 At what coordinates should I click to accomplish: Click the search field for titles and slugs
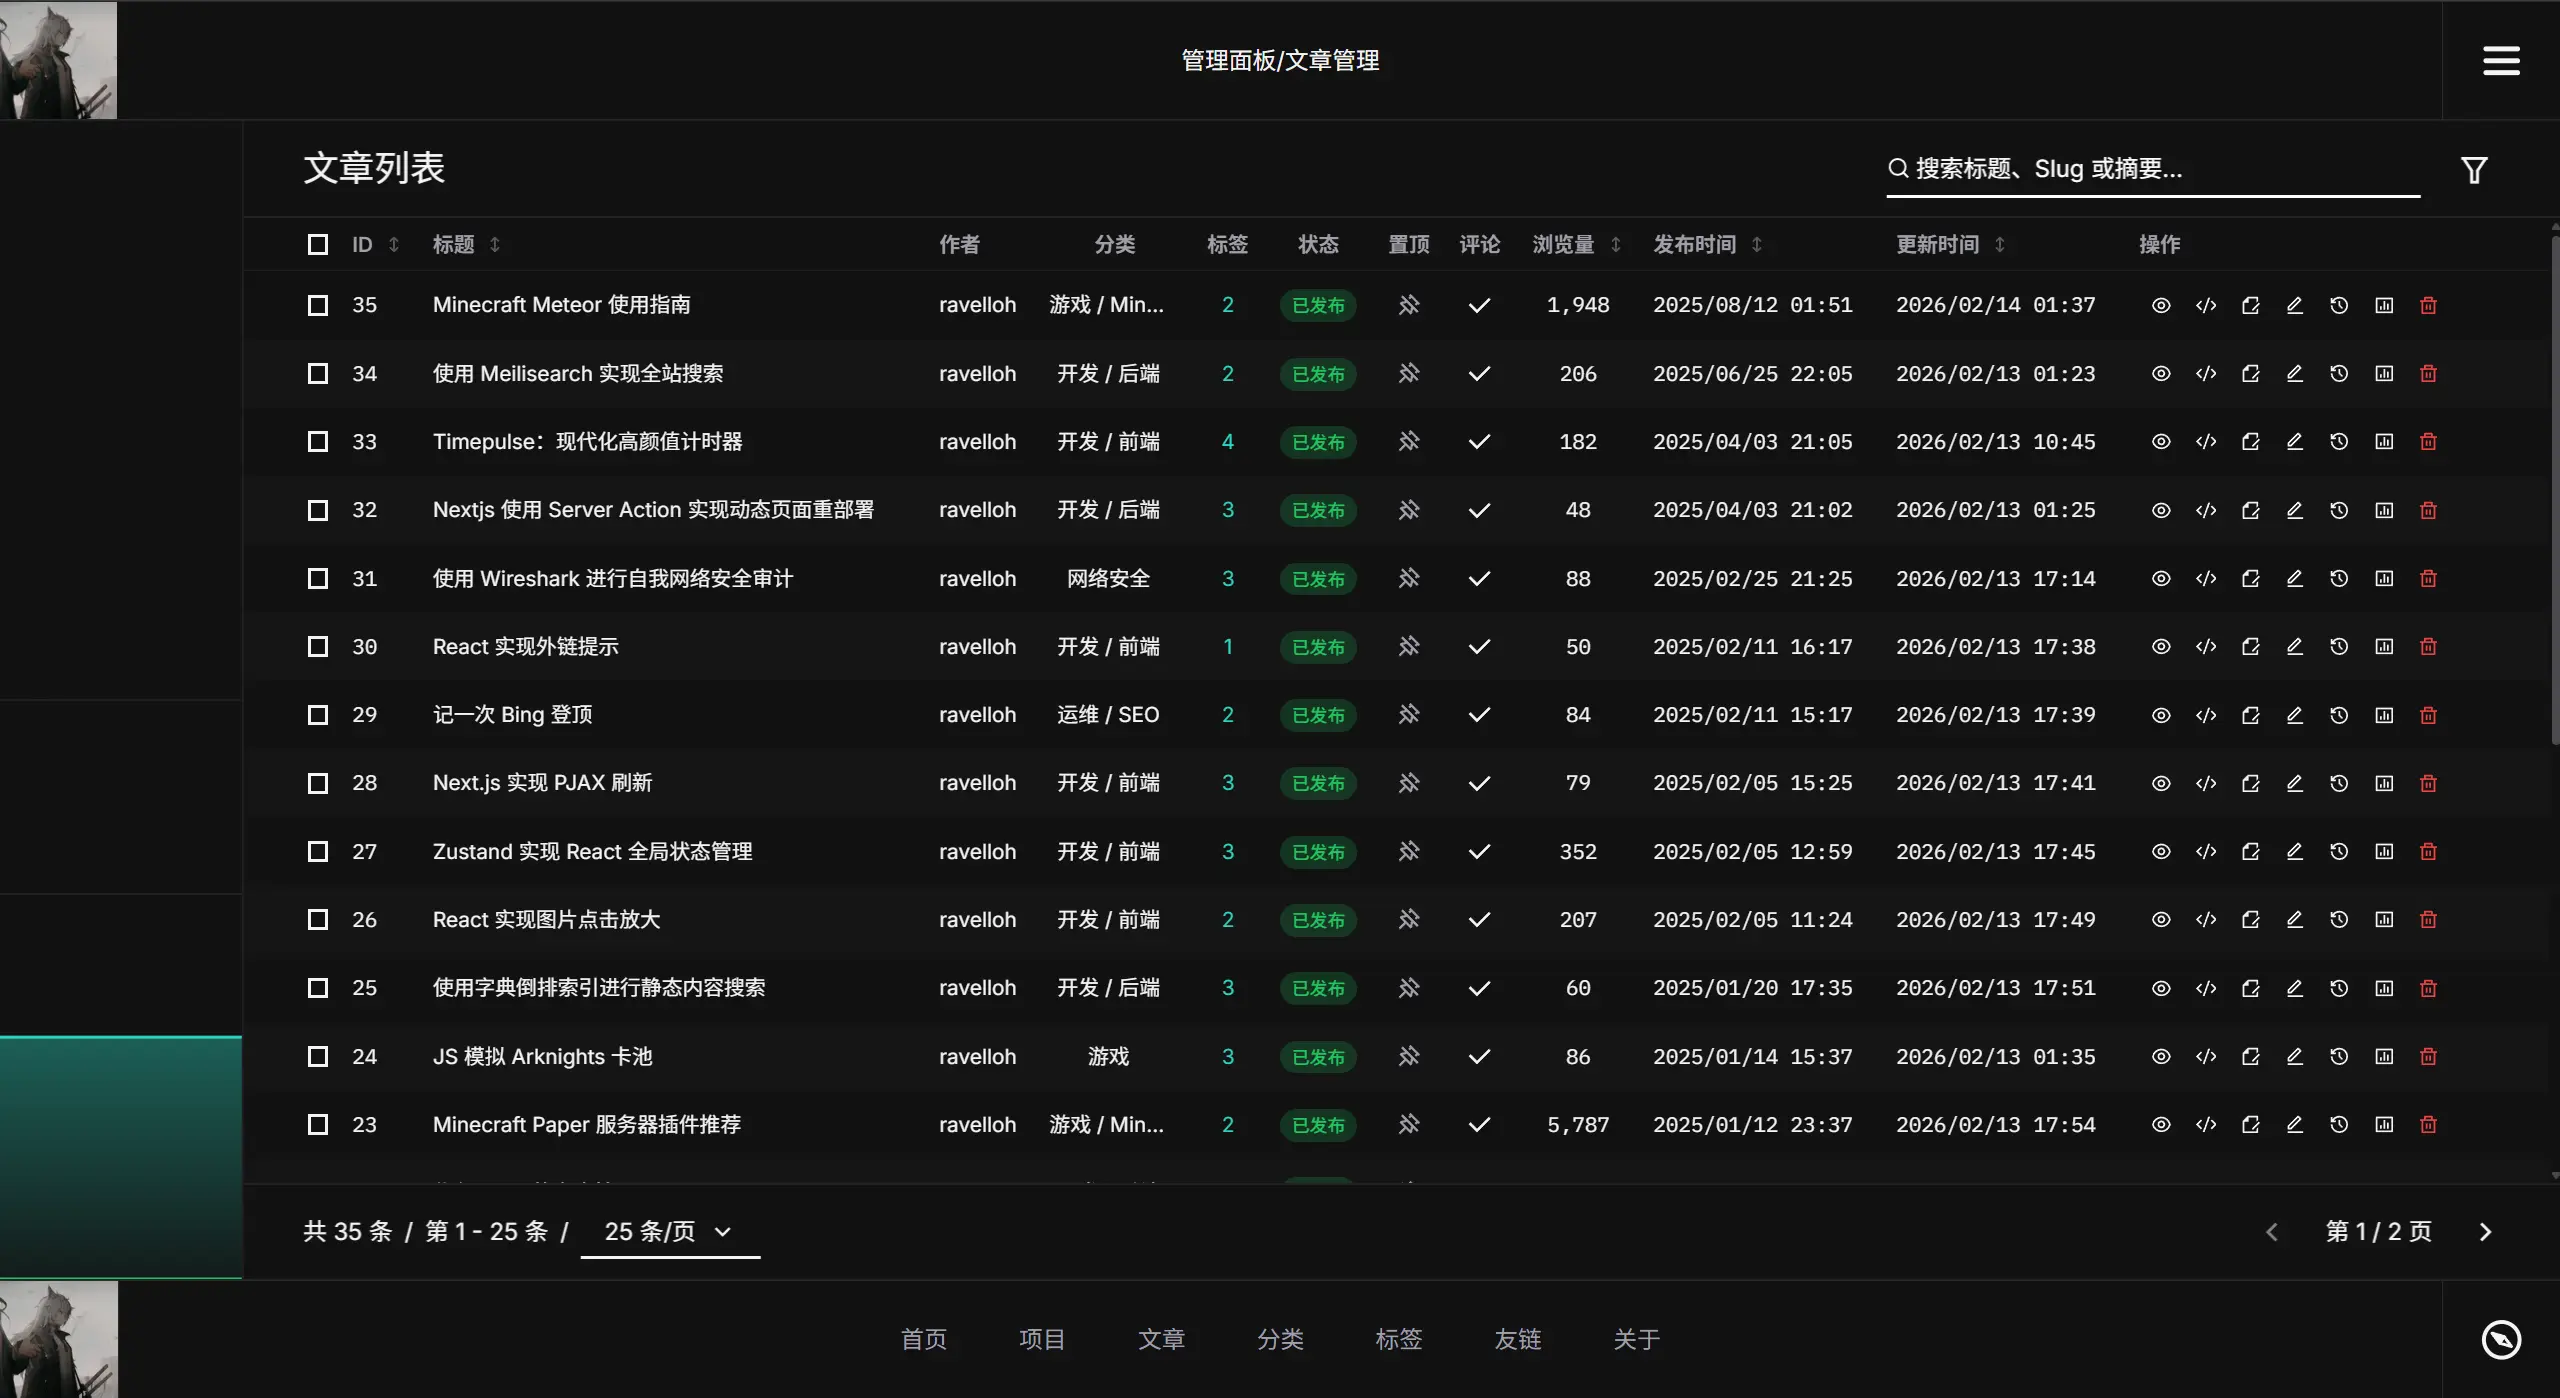point(2150,168)
